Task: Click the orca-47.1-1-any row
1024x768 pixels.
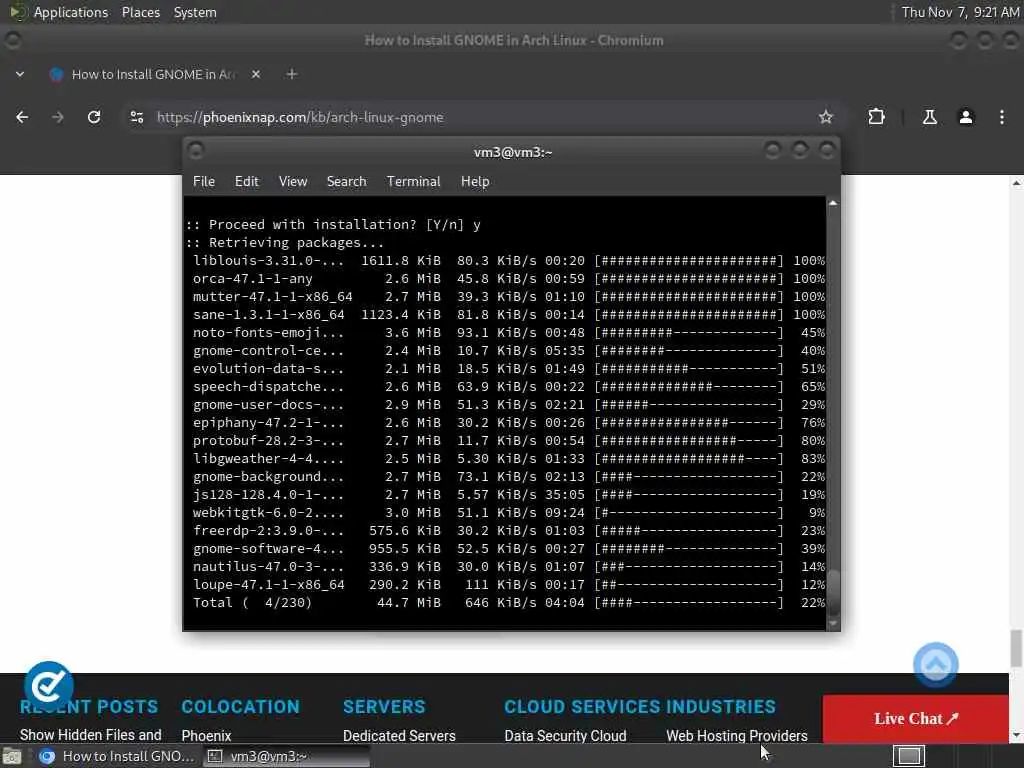Action: (x=508, y=278)
